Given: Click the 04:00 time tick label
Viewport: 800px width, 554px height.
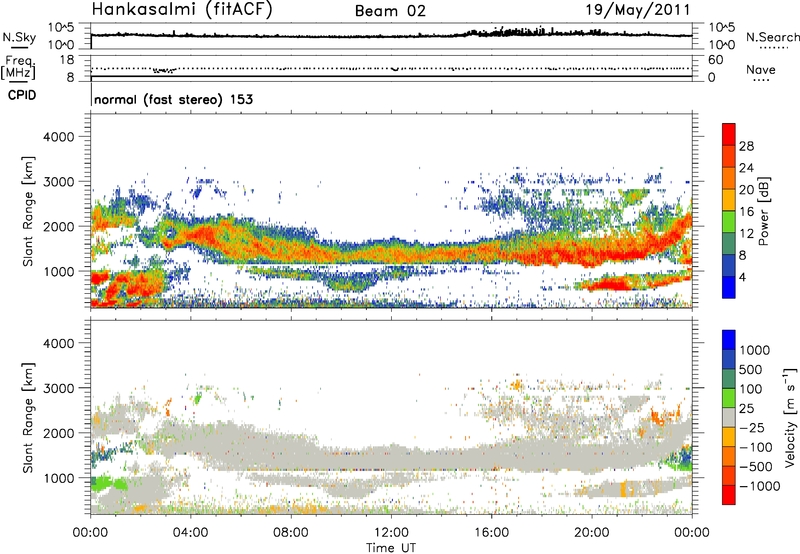Looking at the screenshot, I should point(190,533).
